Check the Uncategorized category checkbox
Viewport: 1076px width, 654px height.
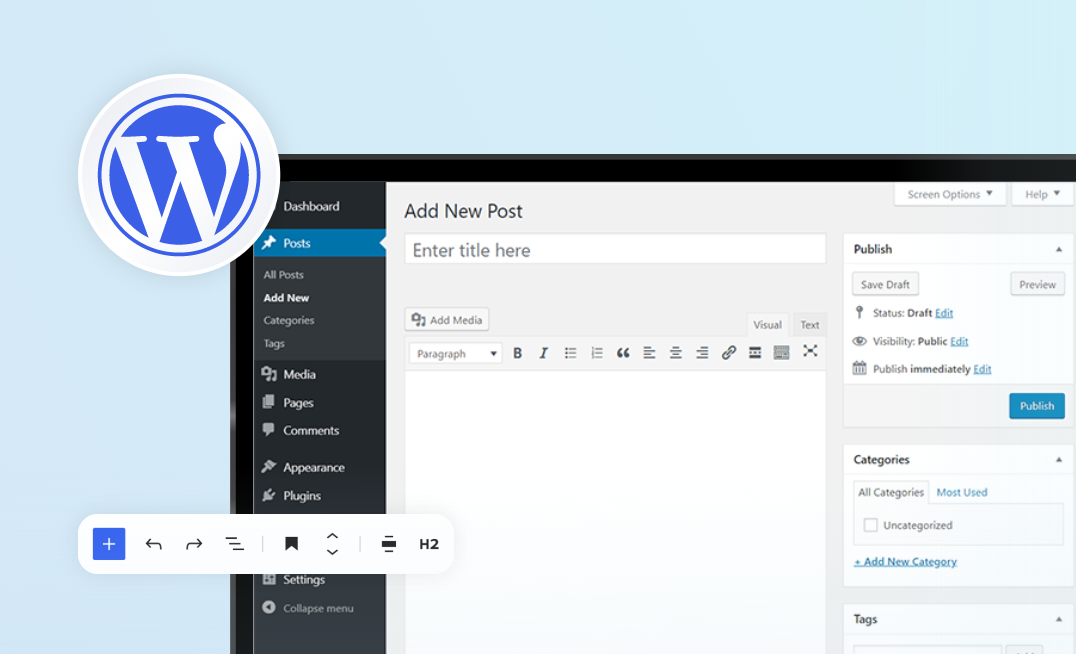pyautogui.click(x=871, y=524)
